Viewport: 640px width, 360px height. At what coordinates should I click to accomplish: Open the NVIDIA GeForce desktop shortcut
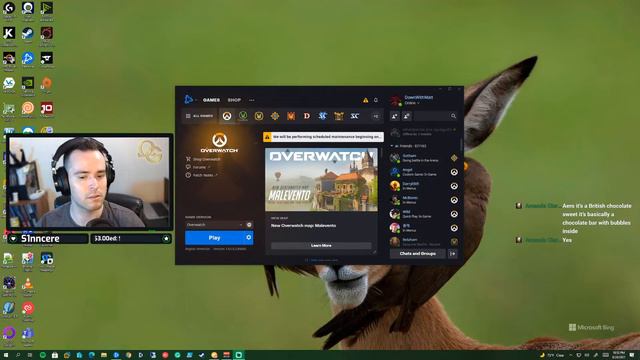28,84
